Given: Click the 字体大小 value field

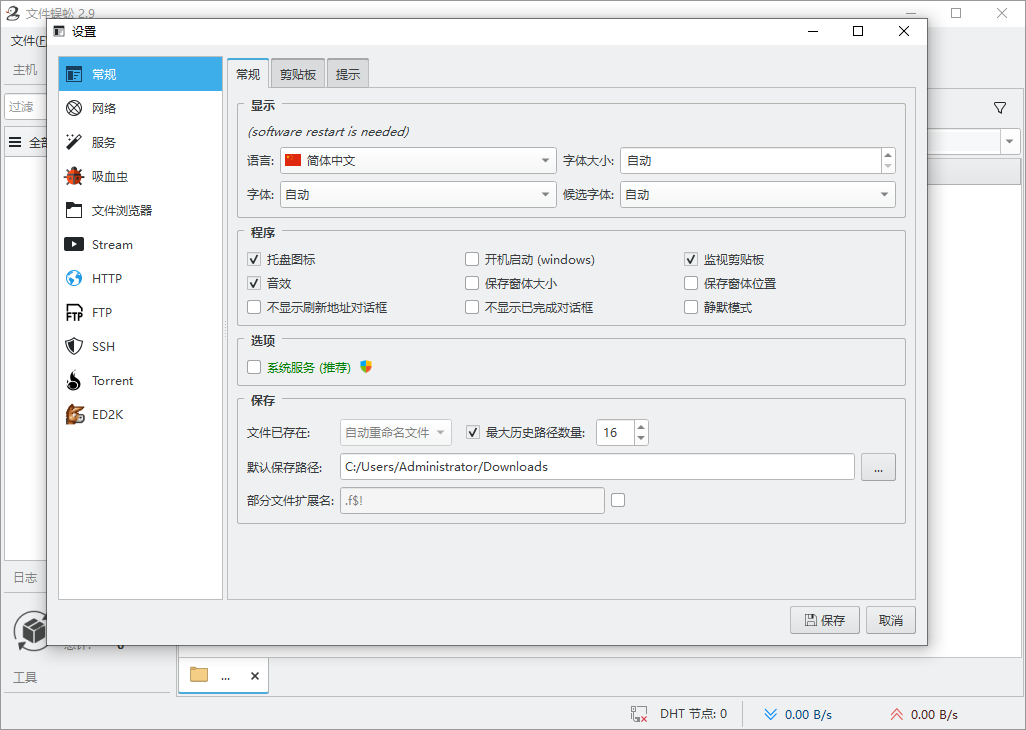Looking at the screenshot, I should (751, 160).
